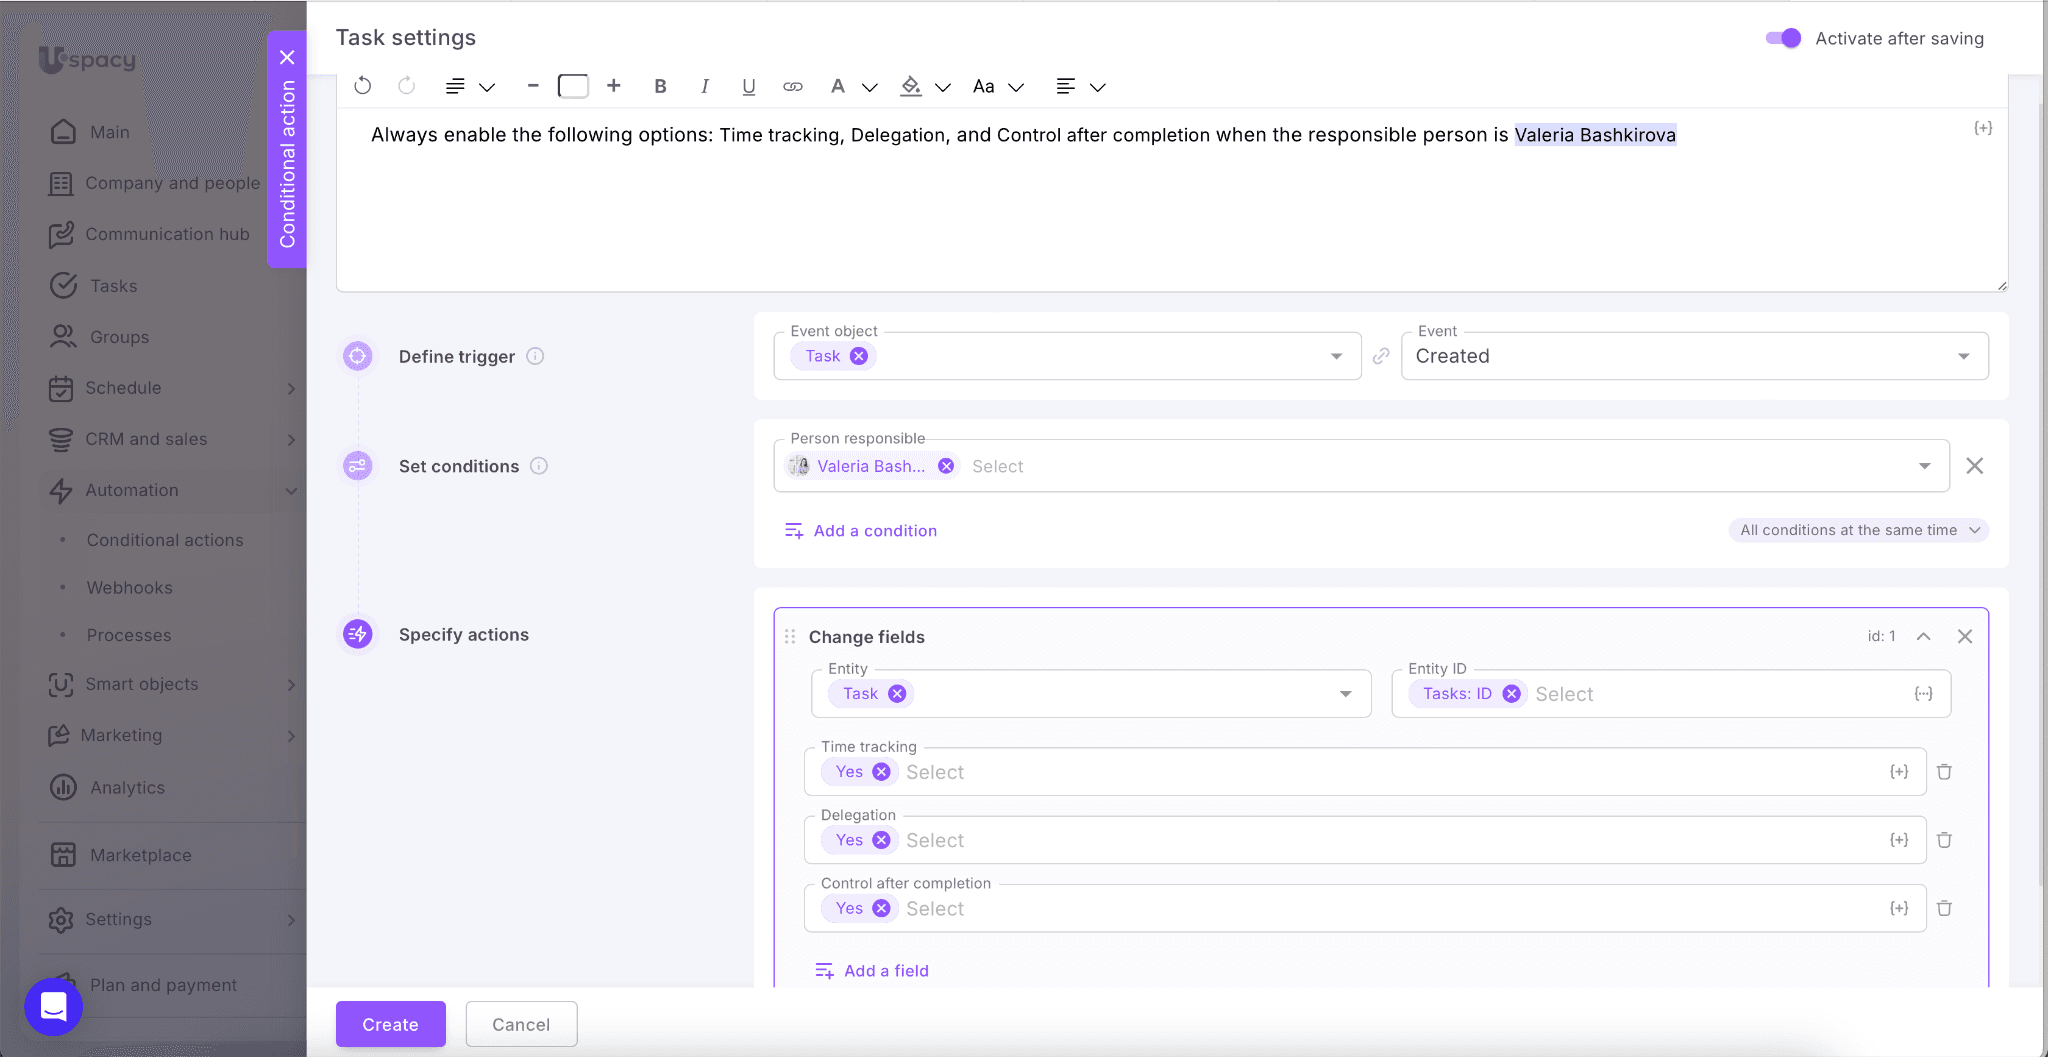The image size is (2048, 1057).
Task: Go to Webhooks in the Automation menu
Action: (129, 588)
